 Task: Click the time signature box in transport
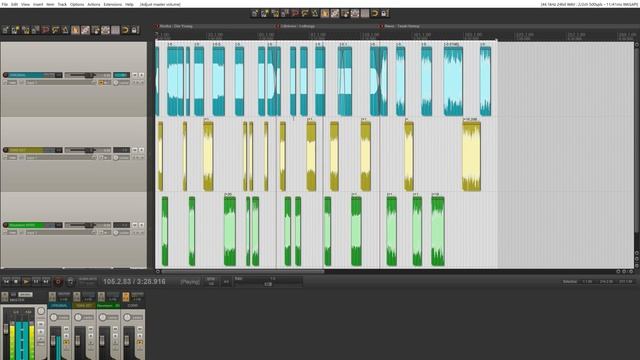(x=226, y=281)
